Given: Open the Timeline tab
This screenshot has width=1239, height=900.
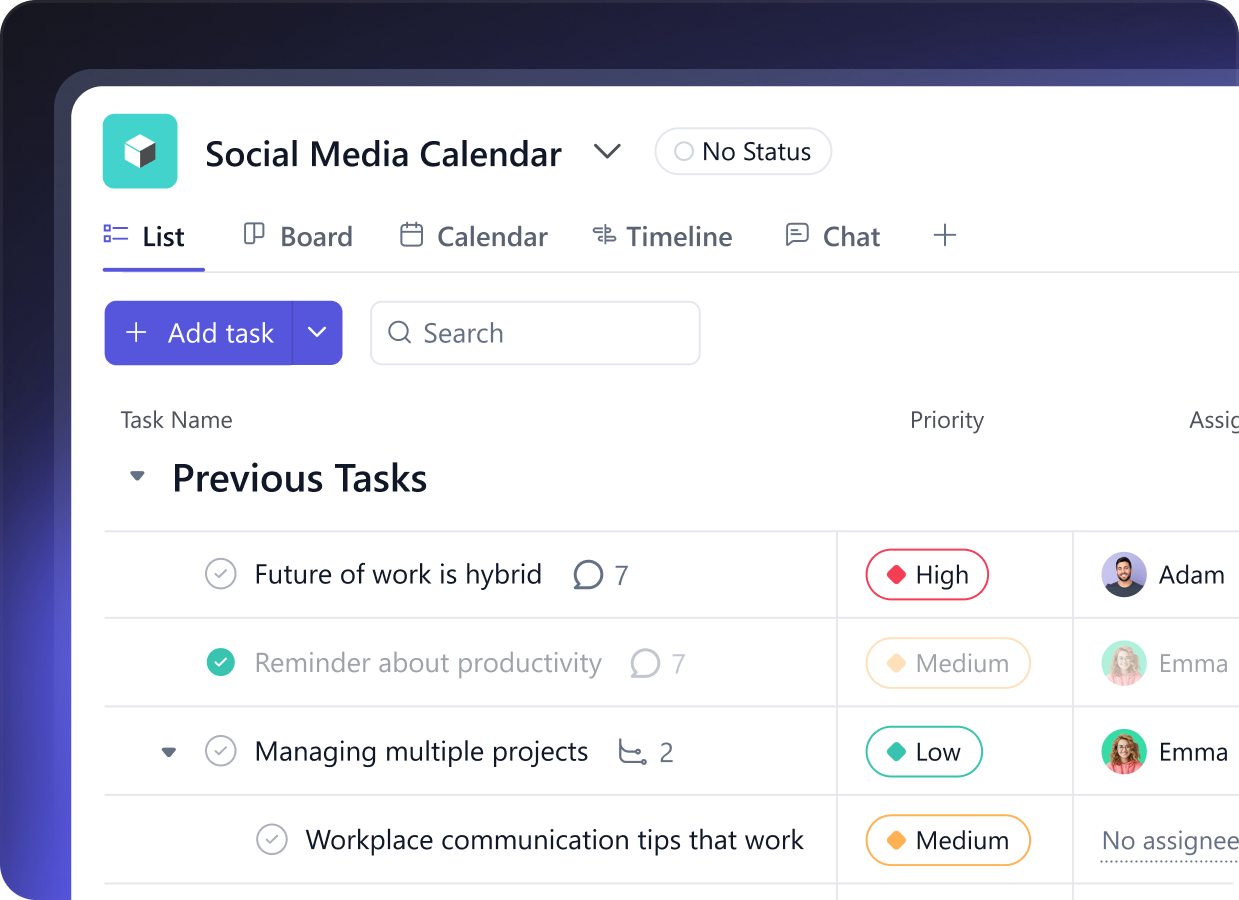Looking at the screenshot, I should pyautogui.click(x=662, y=236).
